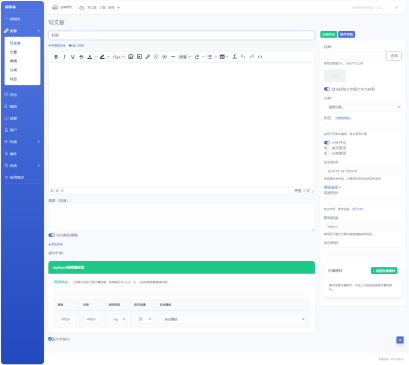The width and height of the screenshot is (409, 365).
Task: Toggle bold in the editor toolbar
Action: pyautogui.click(x=56, y=57)
